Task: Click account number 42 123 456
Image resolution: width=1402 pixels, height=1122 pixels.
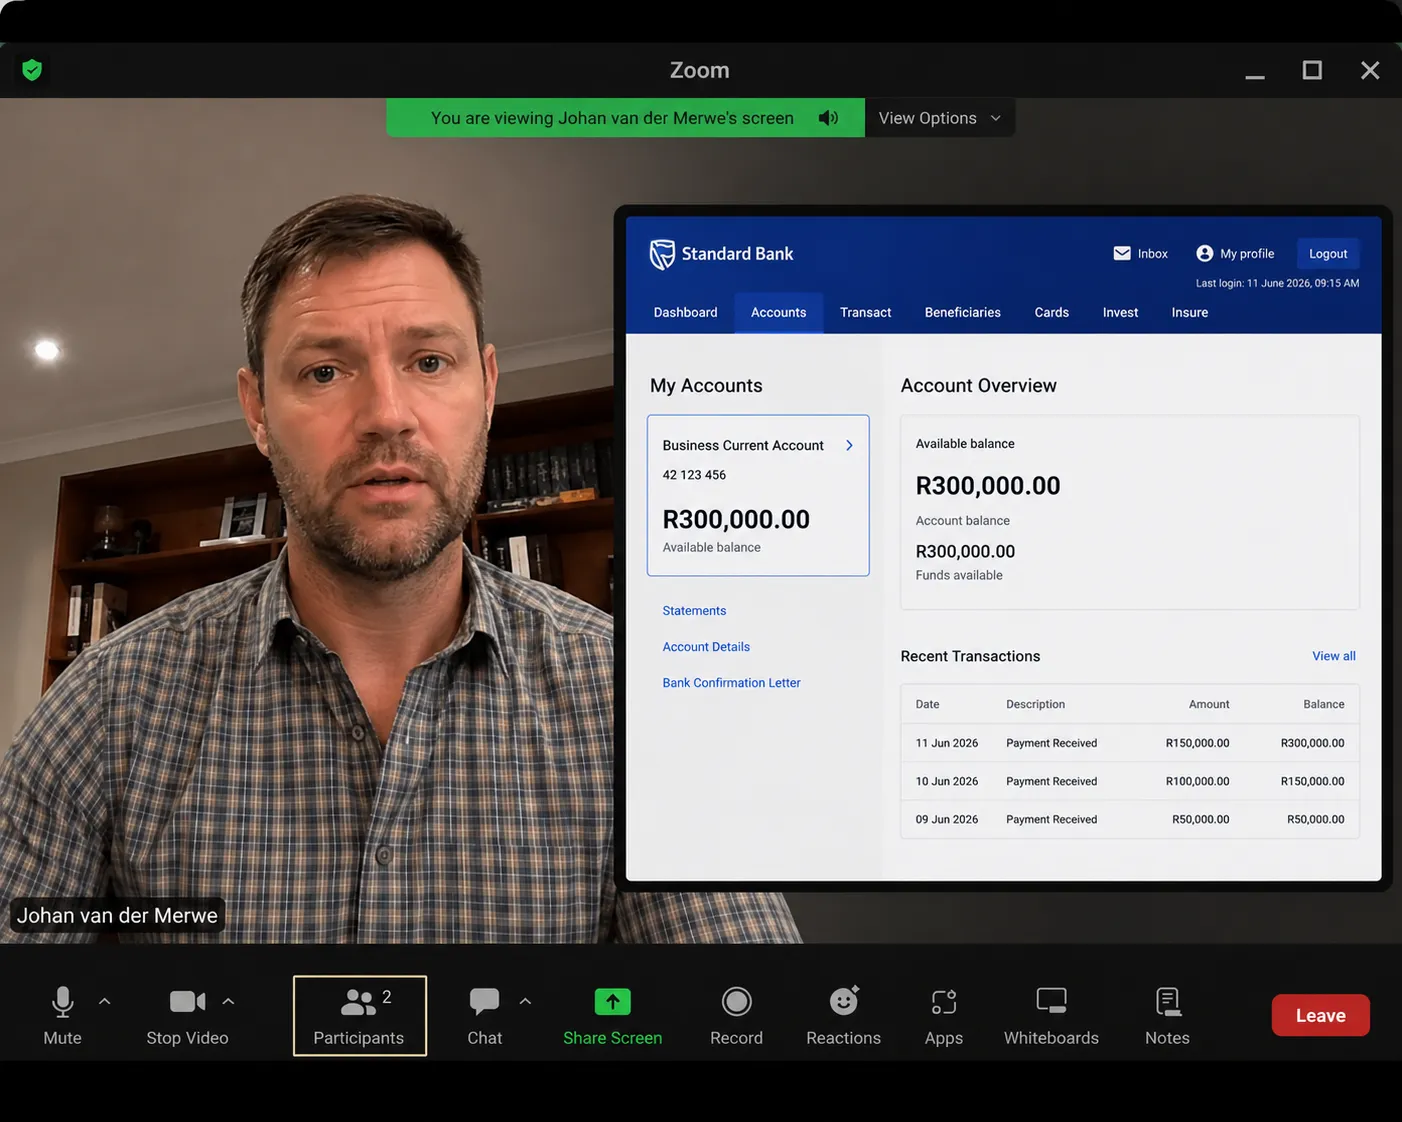Action: point(694,475)
